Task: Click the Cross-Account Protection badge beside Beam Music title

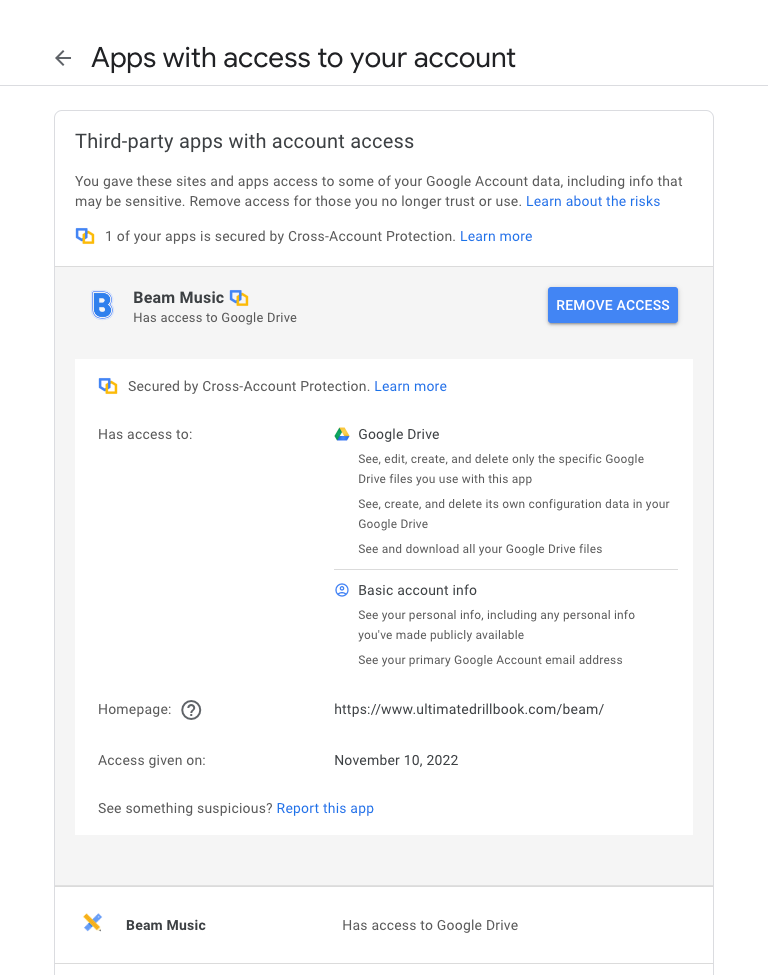Action: point(239,298)
